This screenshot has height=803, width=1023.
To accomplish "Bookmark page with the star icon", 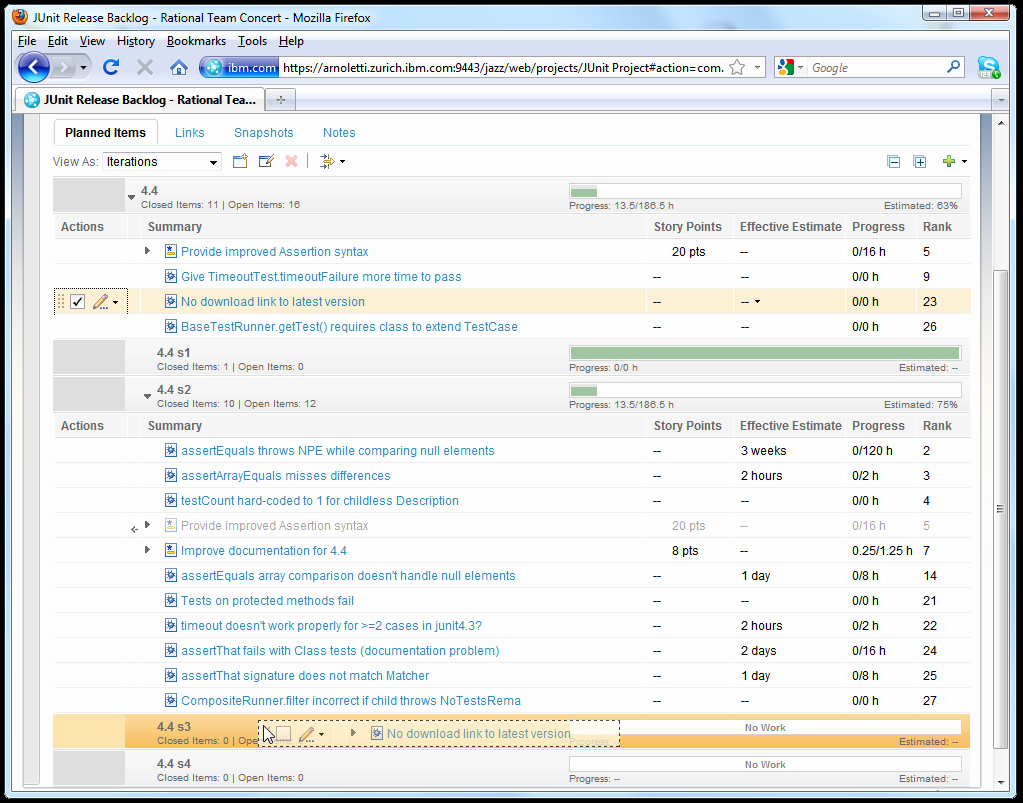I will (x=737, y=67).
